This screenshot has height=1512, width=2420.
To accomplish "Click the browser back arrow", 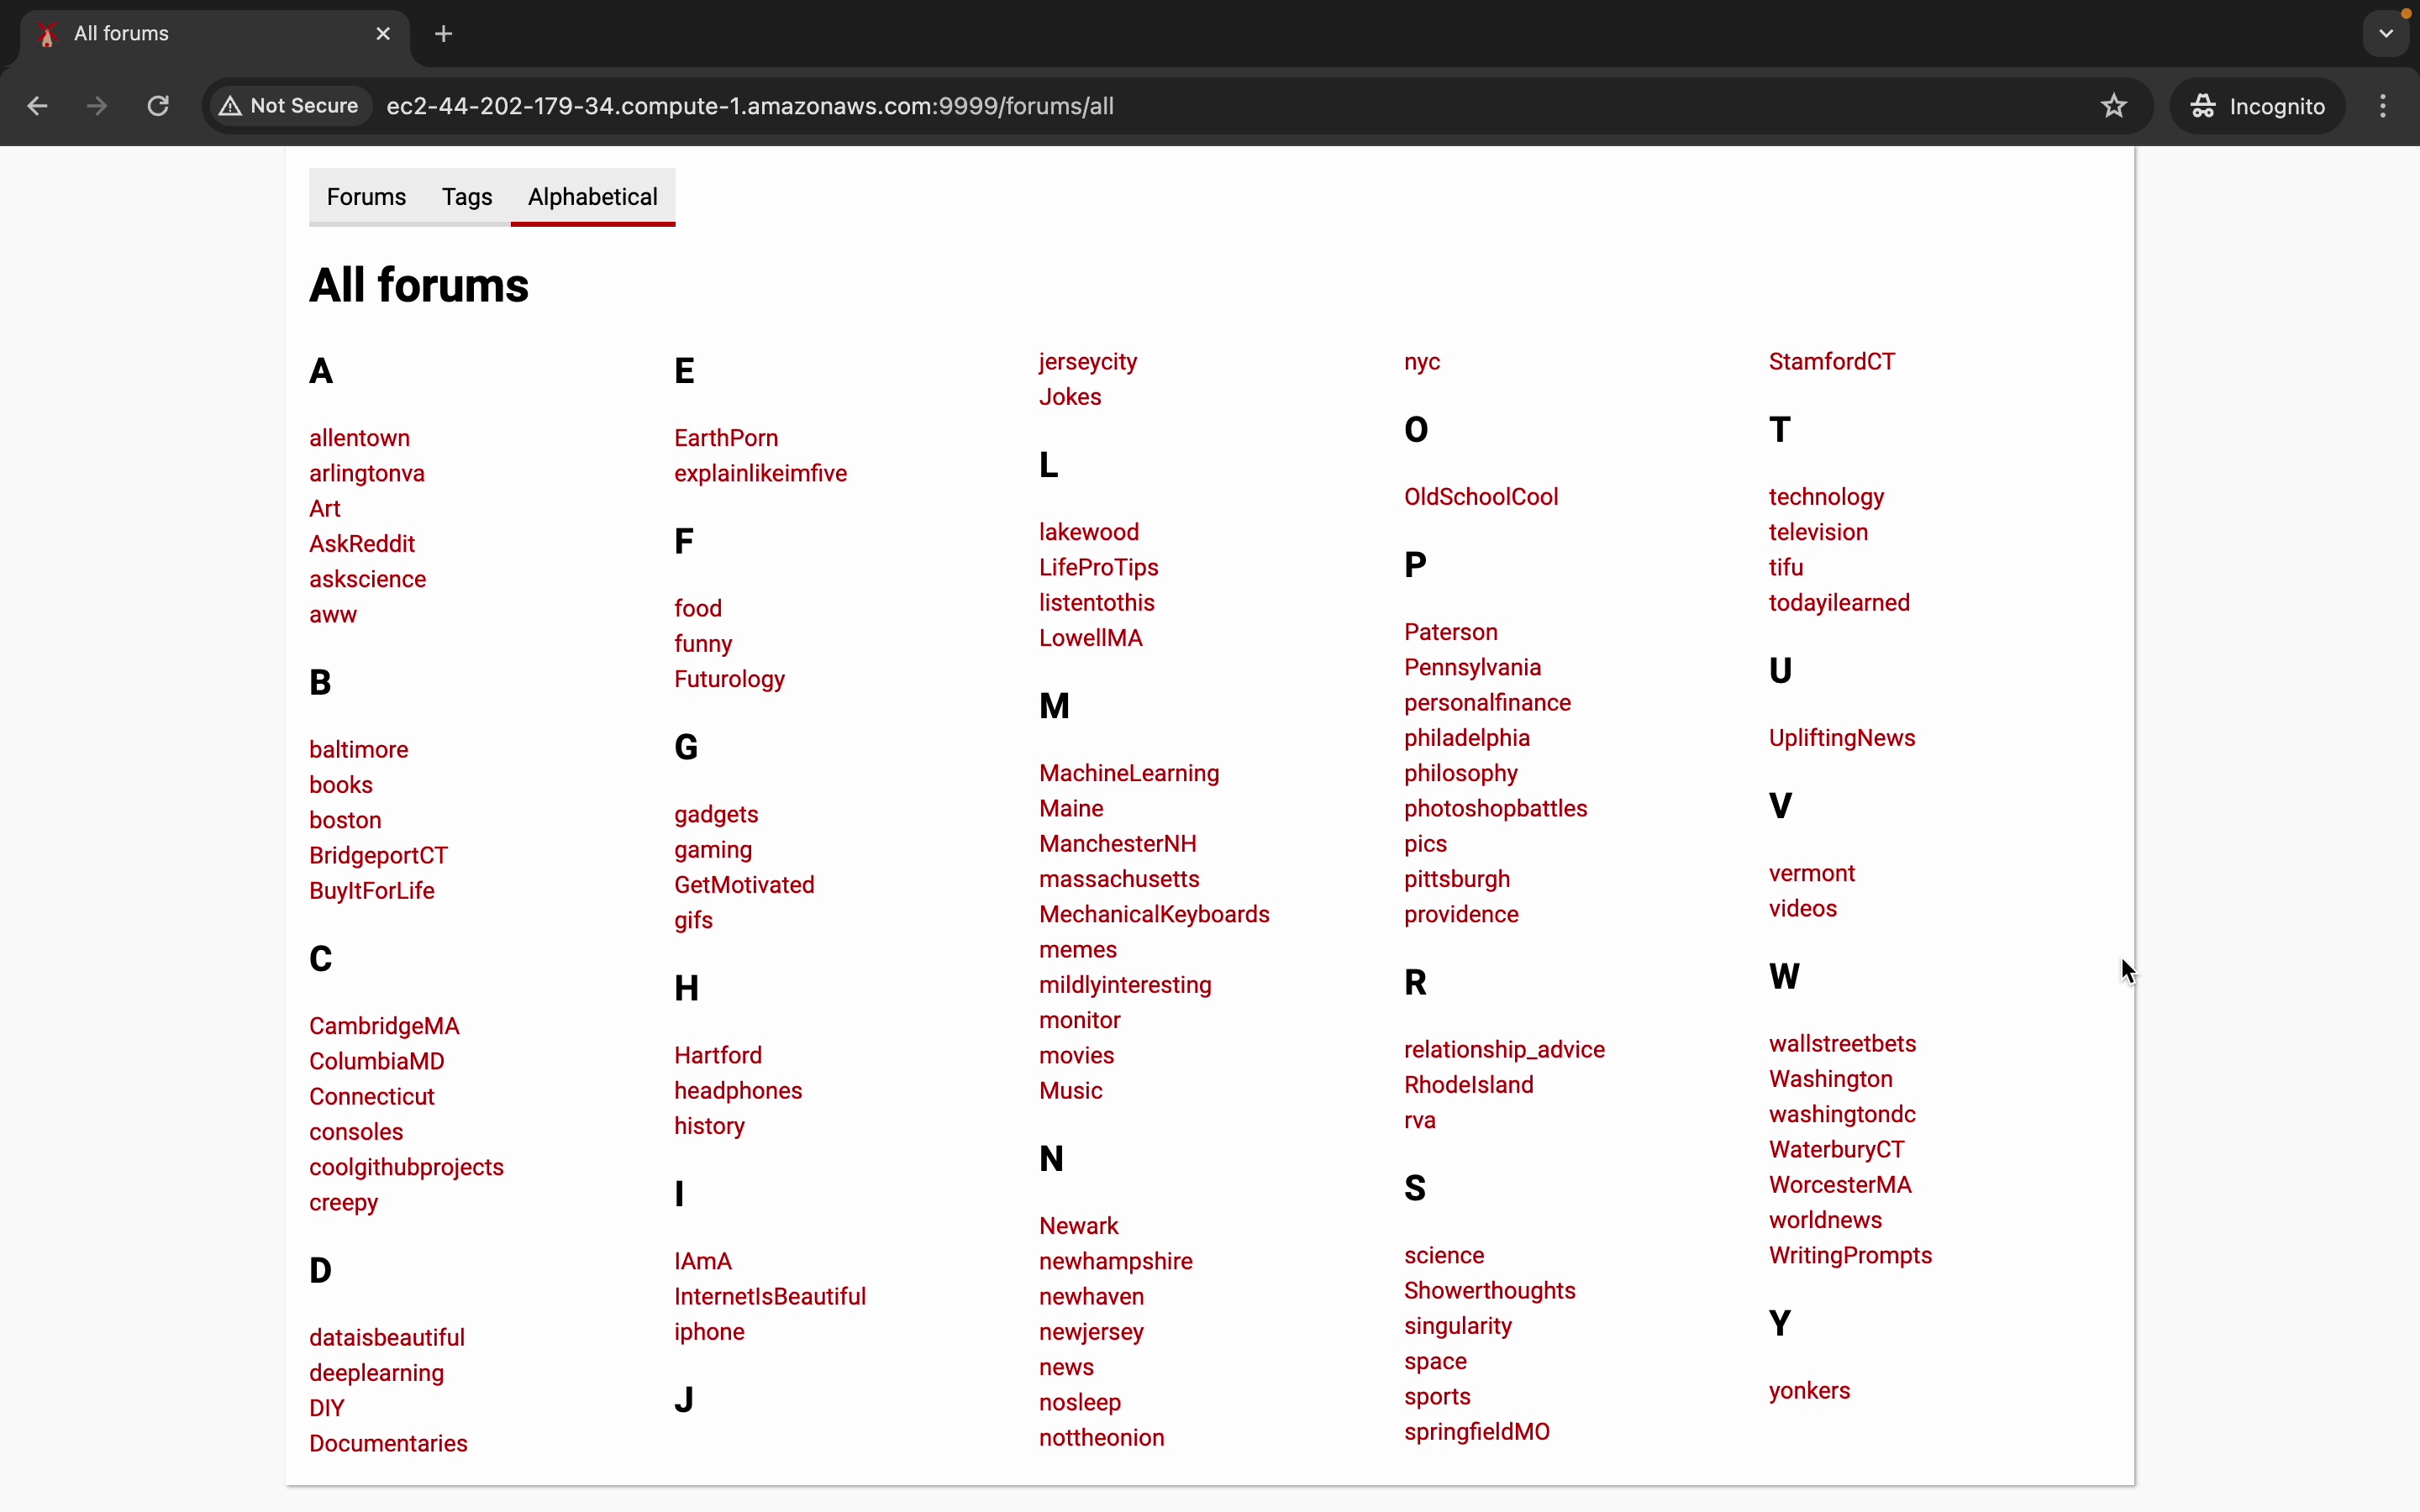I will [x=37, y=106].
